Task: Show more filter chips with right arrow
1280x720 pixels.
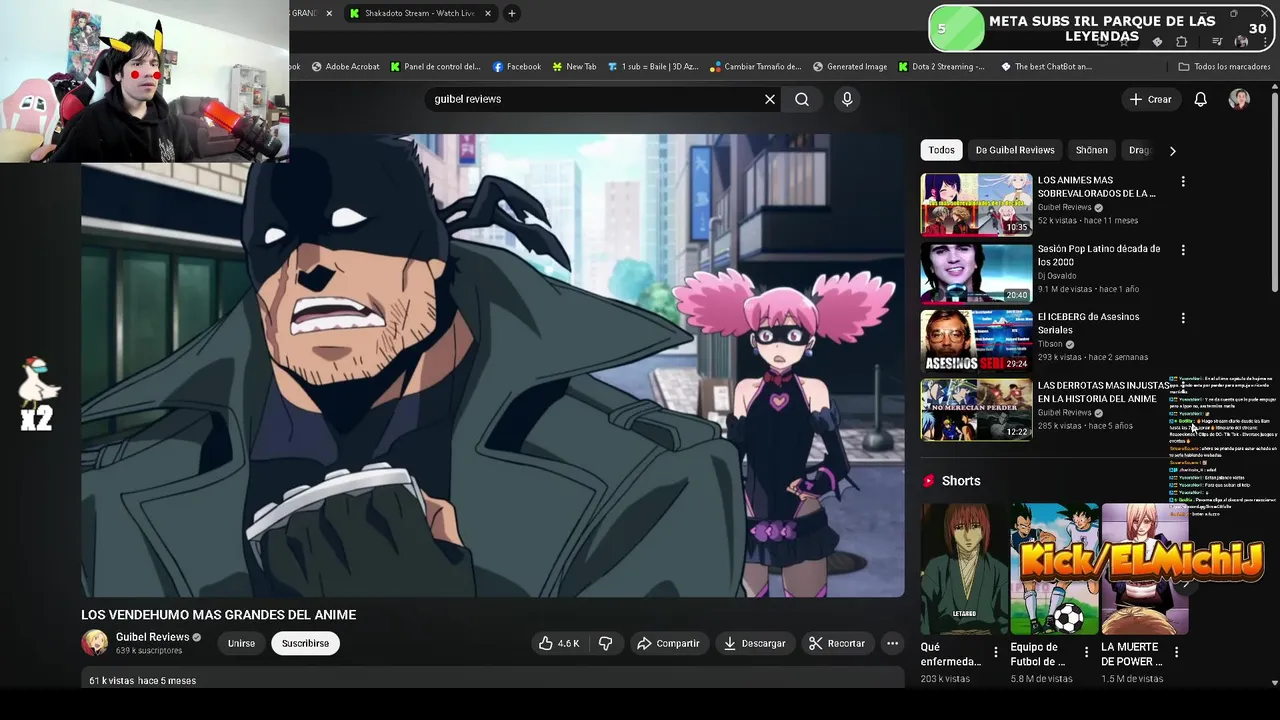Action: [1172, 150]
